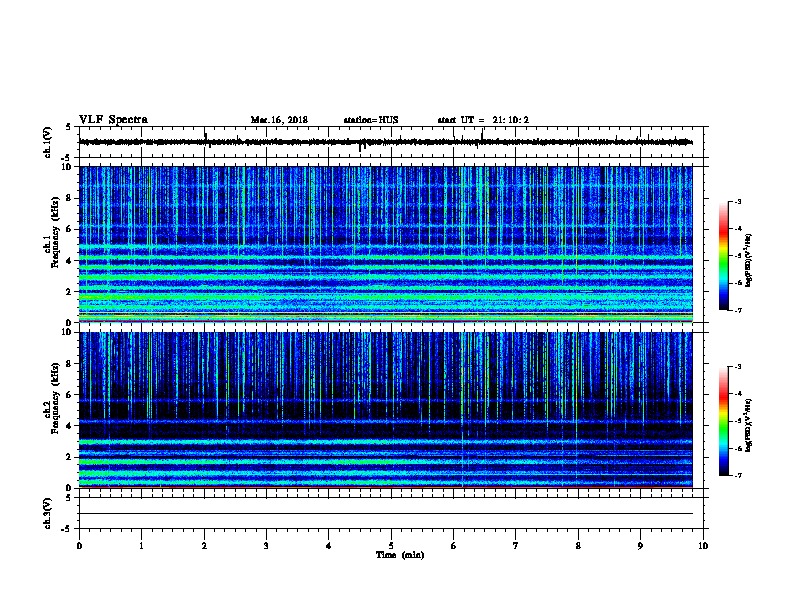Click ch.1 frequency tick label "8"
Image resolution: width=792 pixels, height=612 pixels.
tap(69, 198)
